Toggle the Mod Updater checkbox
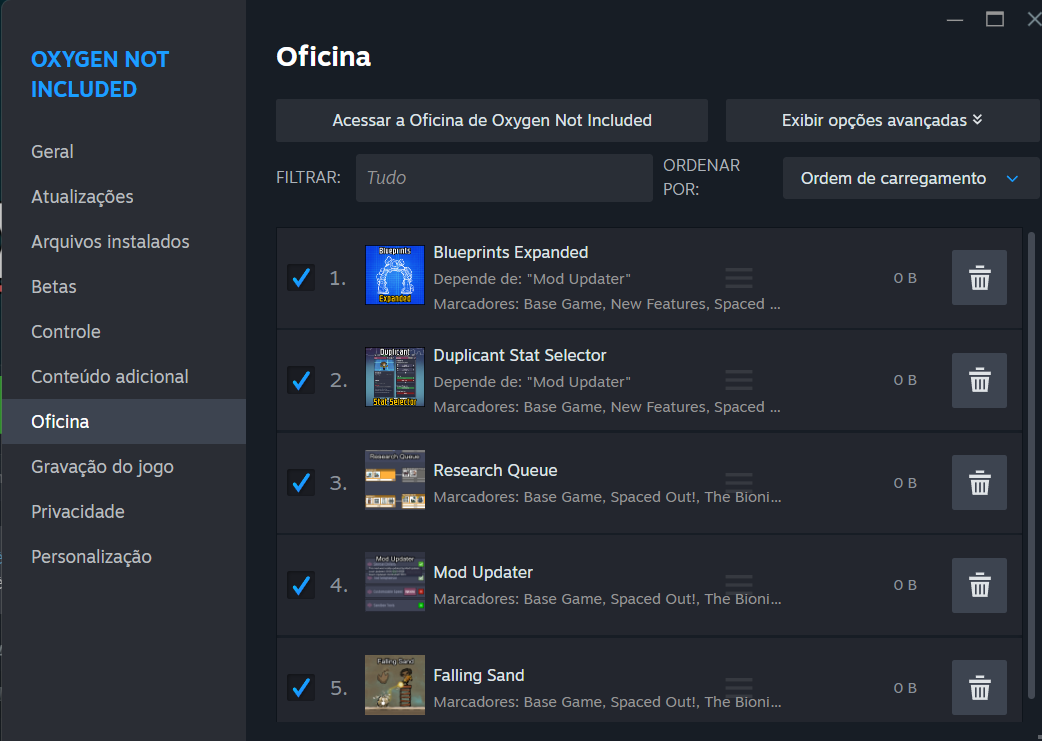This screenshot has width=1042, height=741. (x=301, y=585)
